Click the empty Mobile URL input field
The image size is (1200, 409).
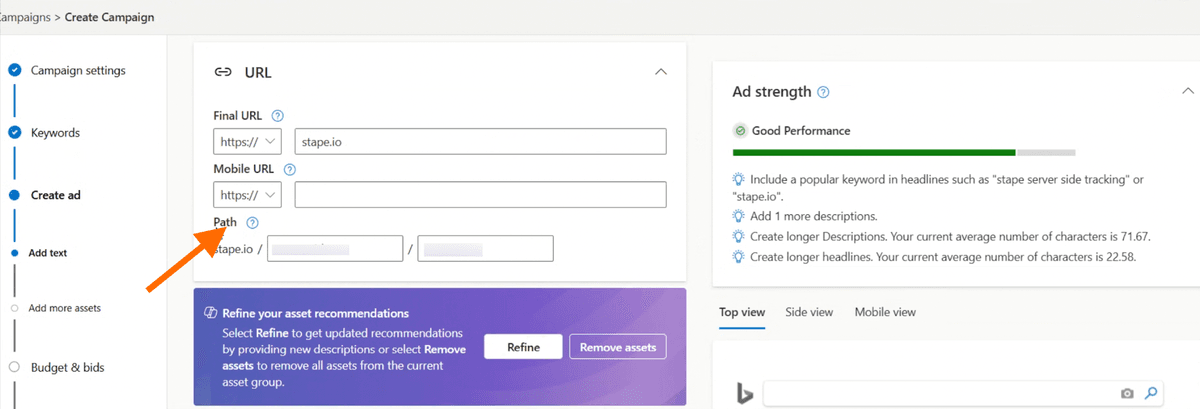pos(480,195)
